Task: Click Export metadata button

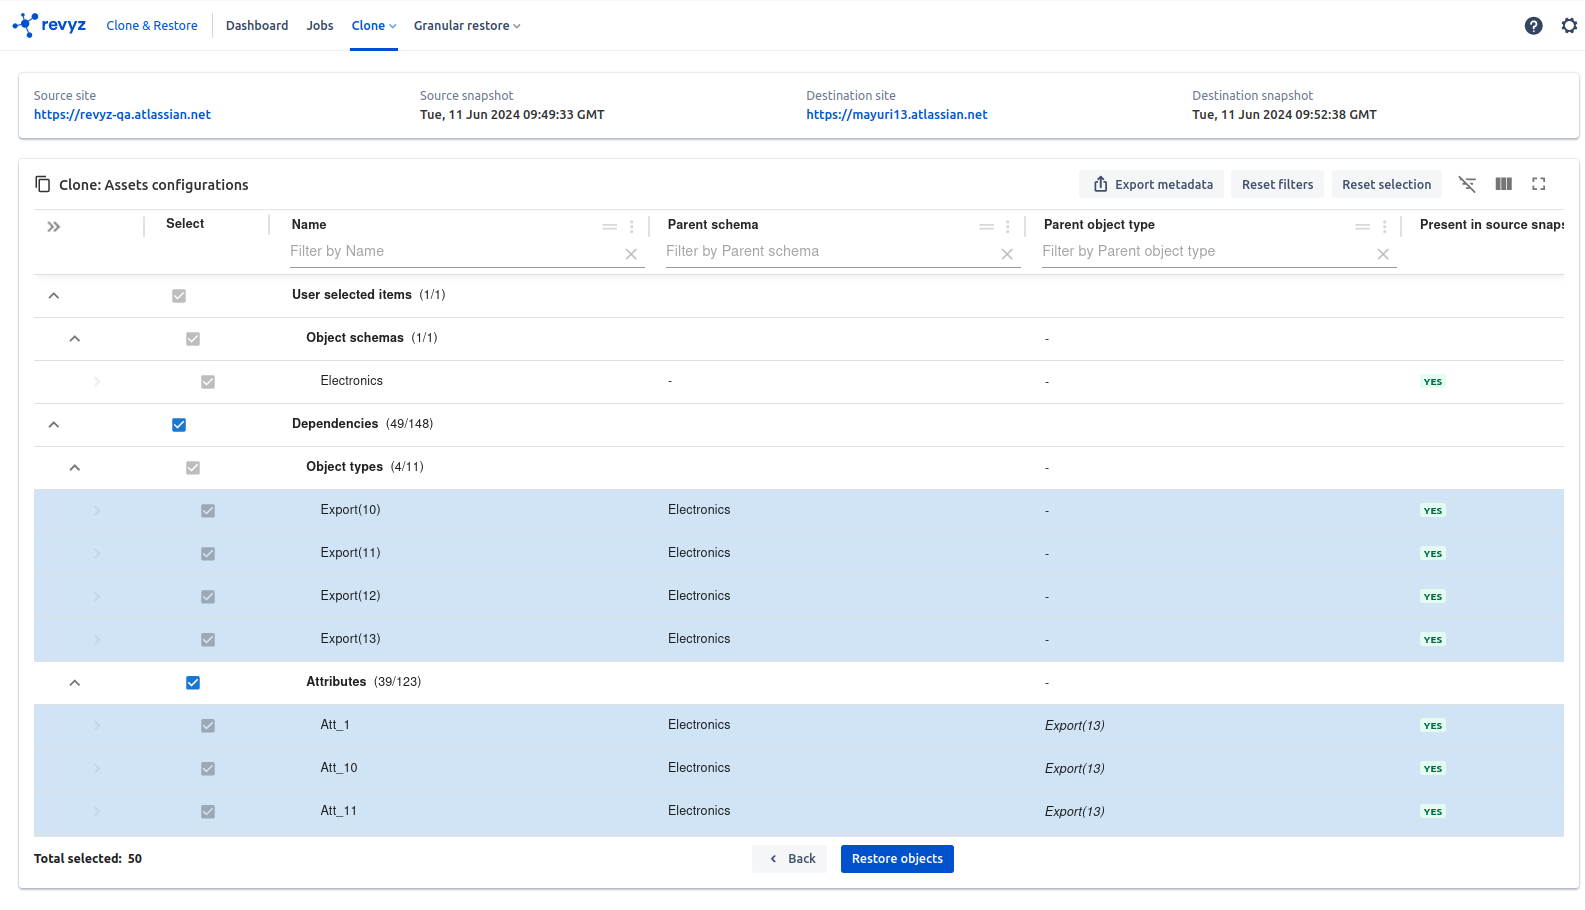Action: (x=1152, y=184)
